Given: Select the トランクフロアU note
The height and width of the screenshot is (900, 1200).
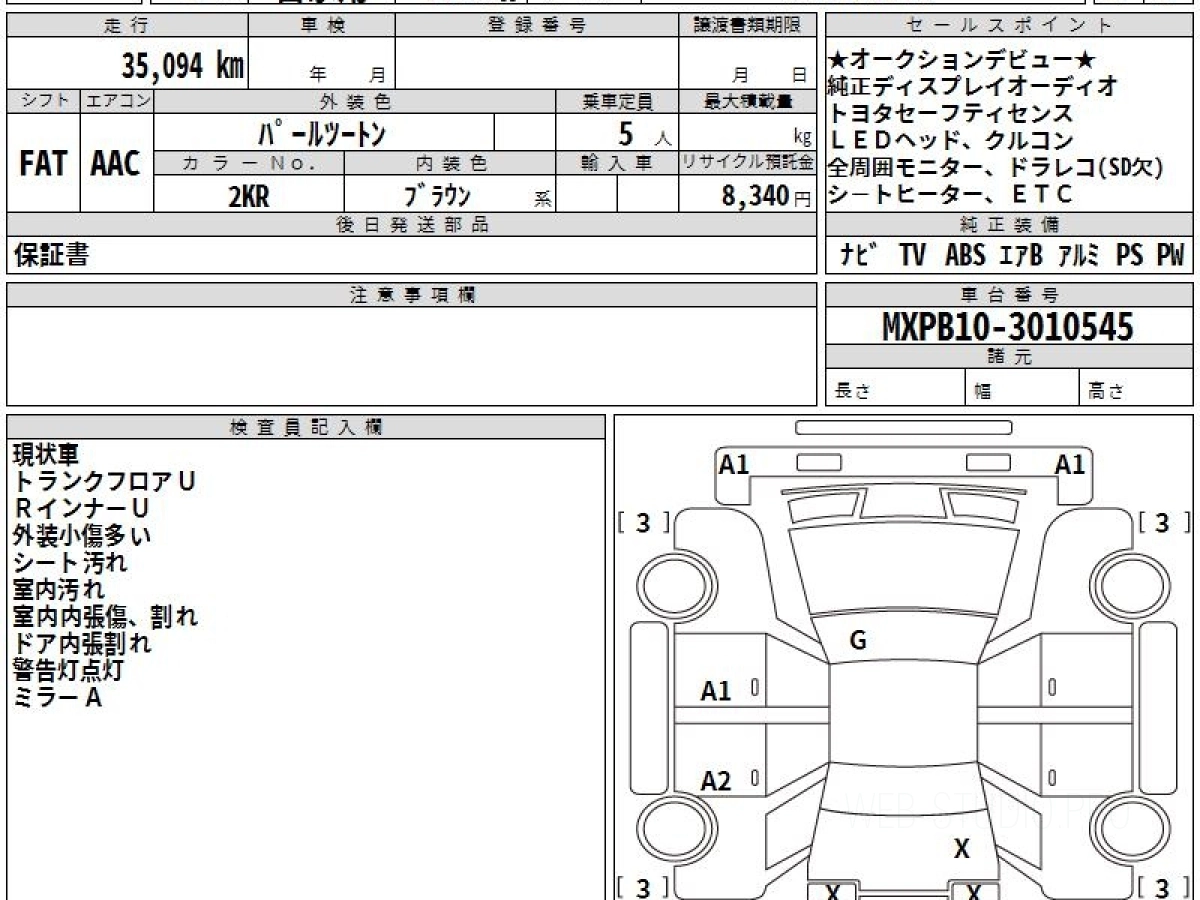Looking at the screenshot, I should pos(103,481).
